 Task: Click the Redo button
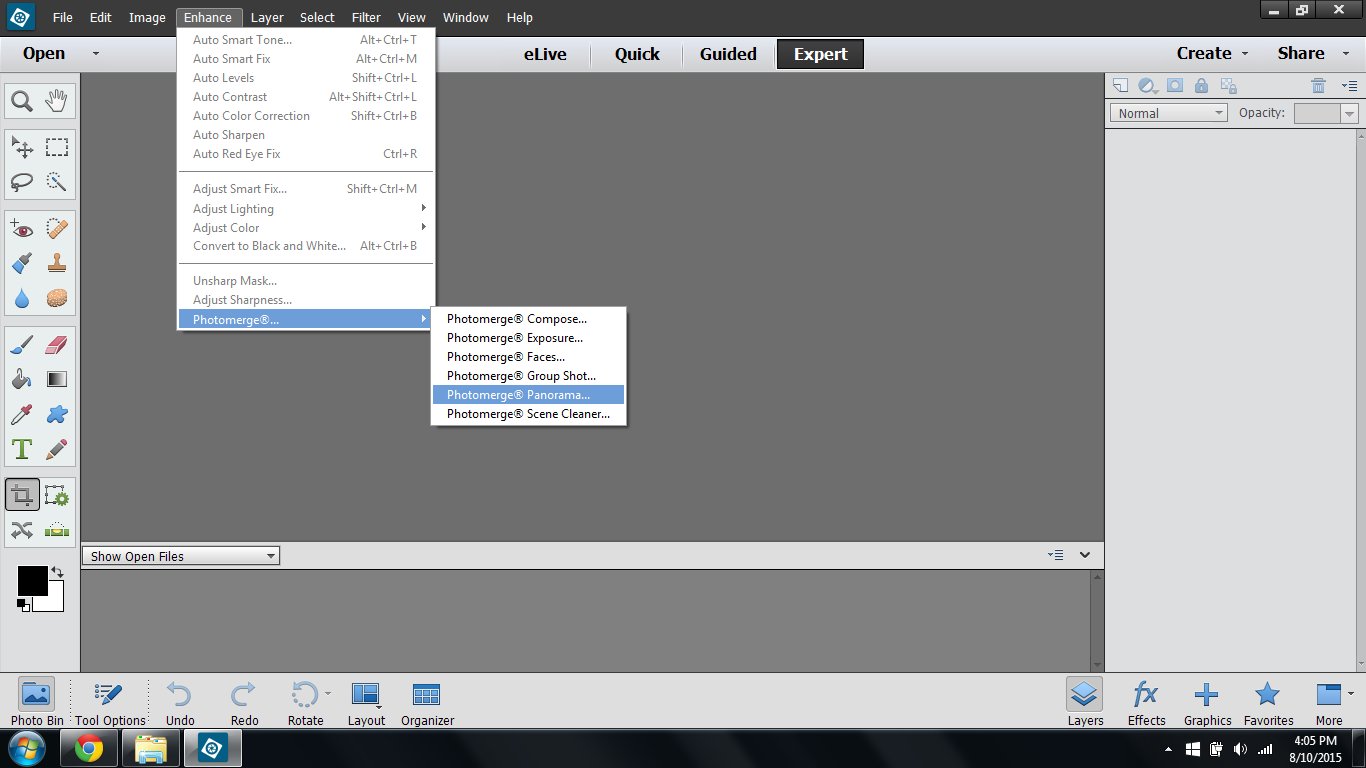coord(244,702)
